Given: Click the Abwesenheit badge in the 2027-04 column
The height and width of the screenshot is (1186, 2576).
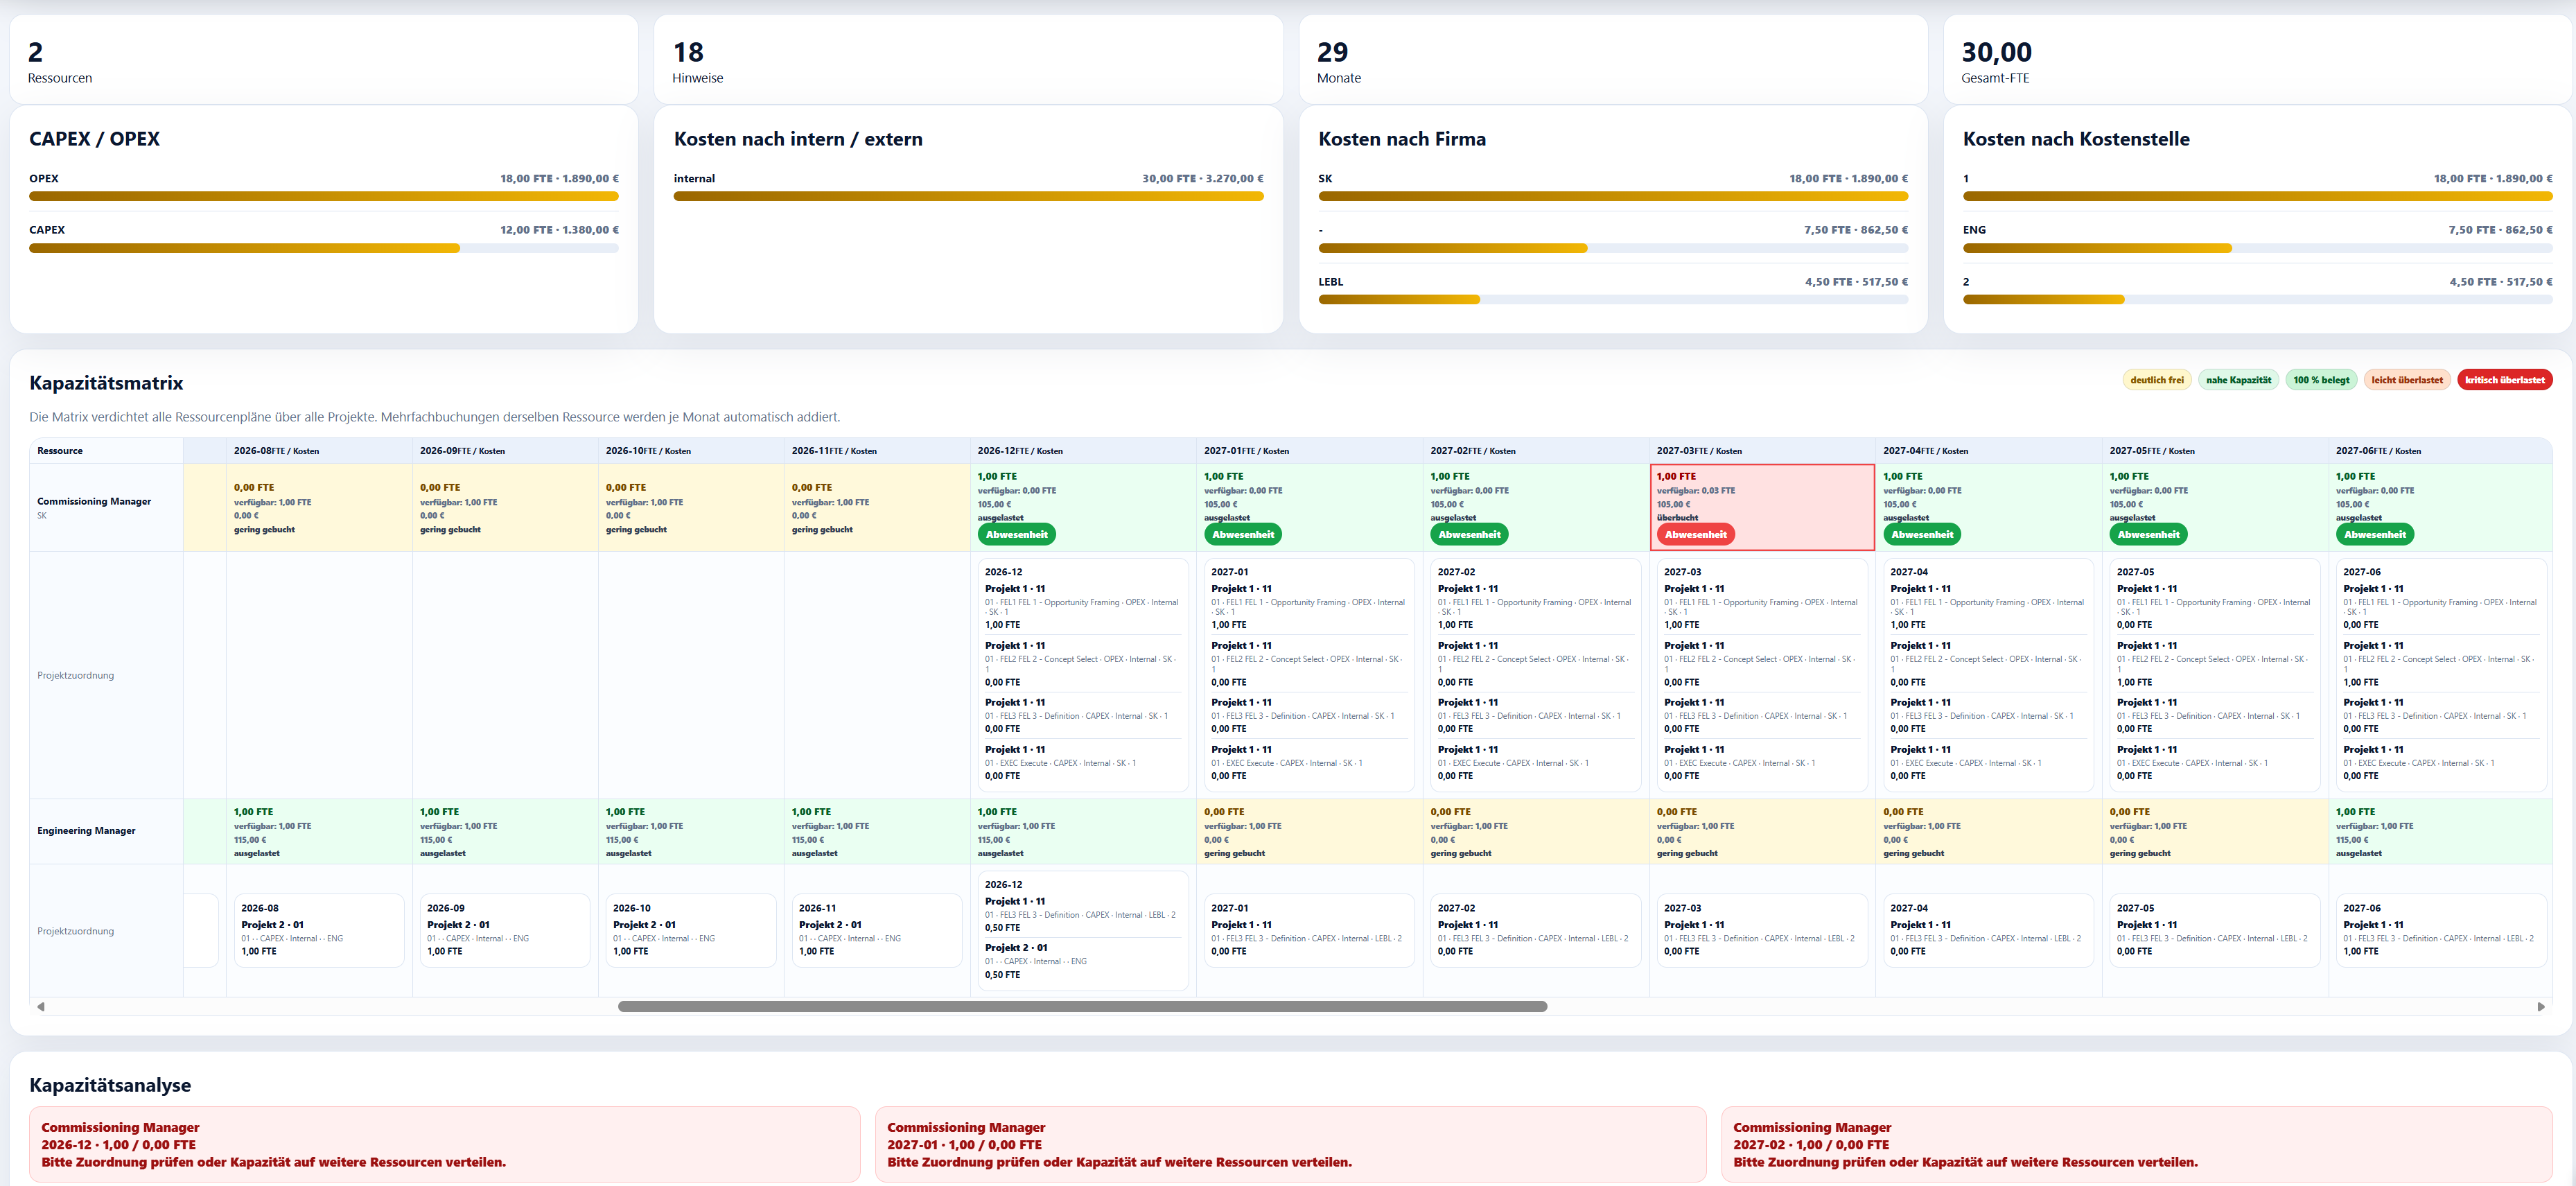Looking at the screenshot, I should pos(1922,534).
